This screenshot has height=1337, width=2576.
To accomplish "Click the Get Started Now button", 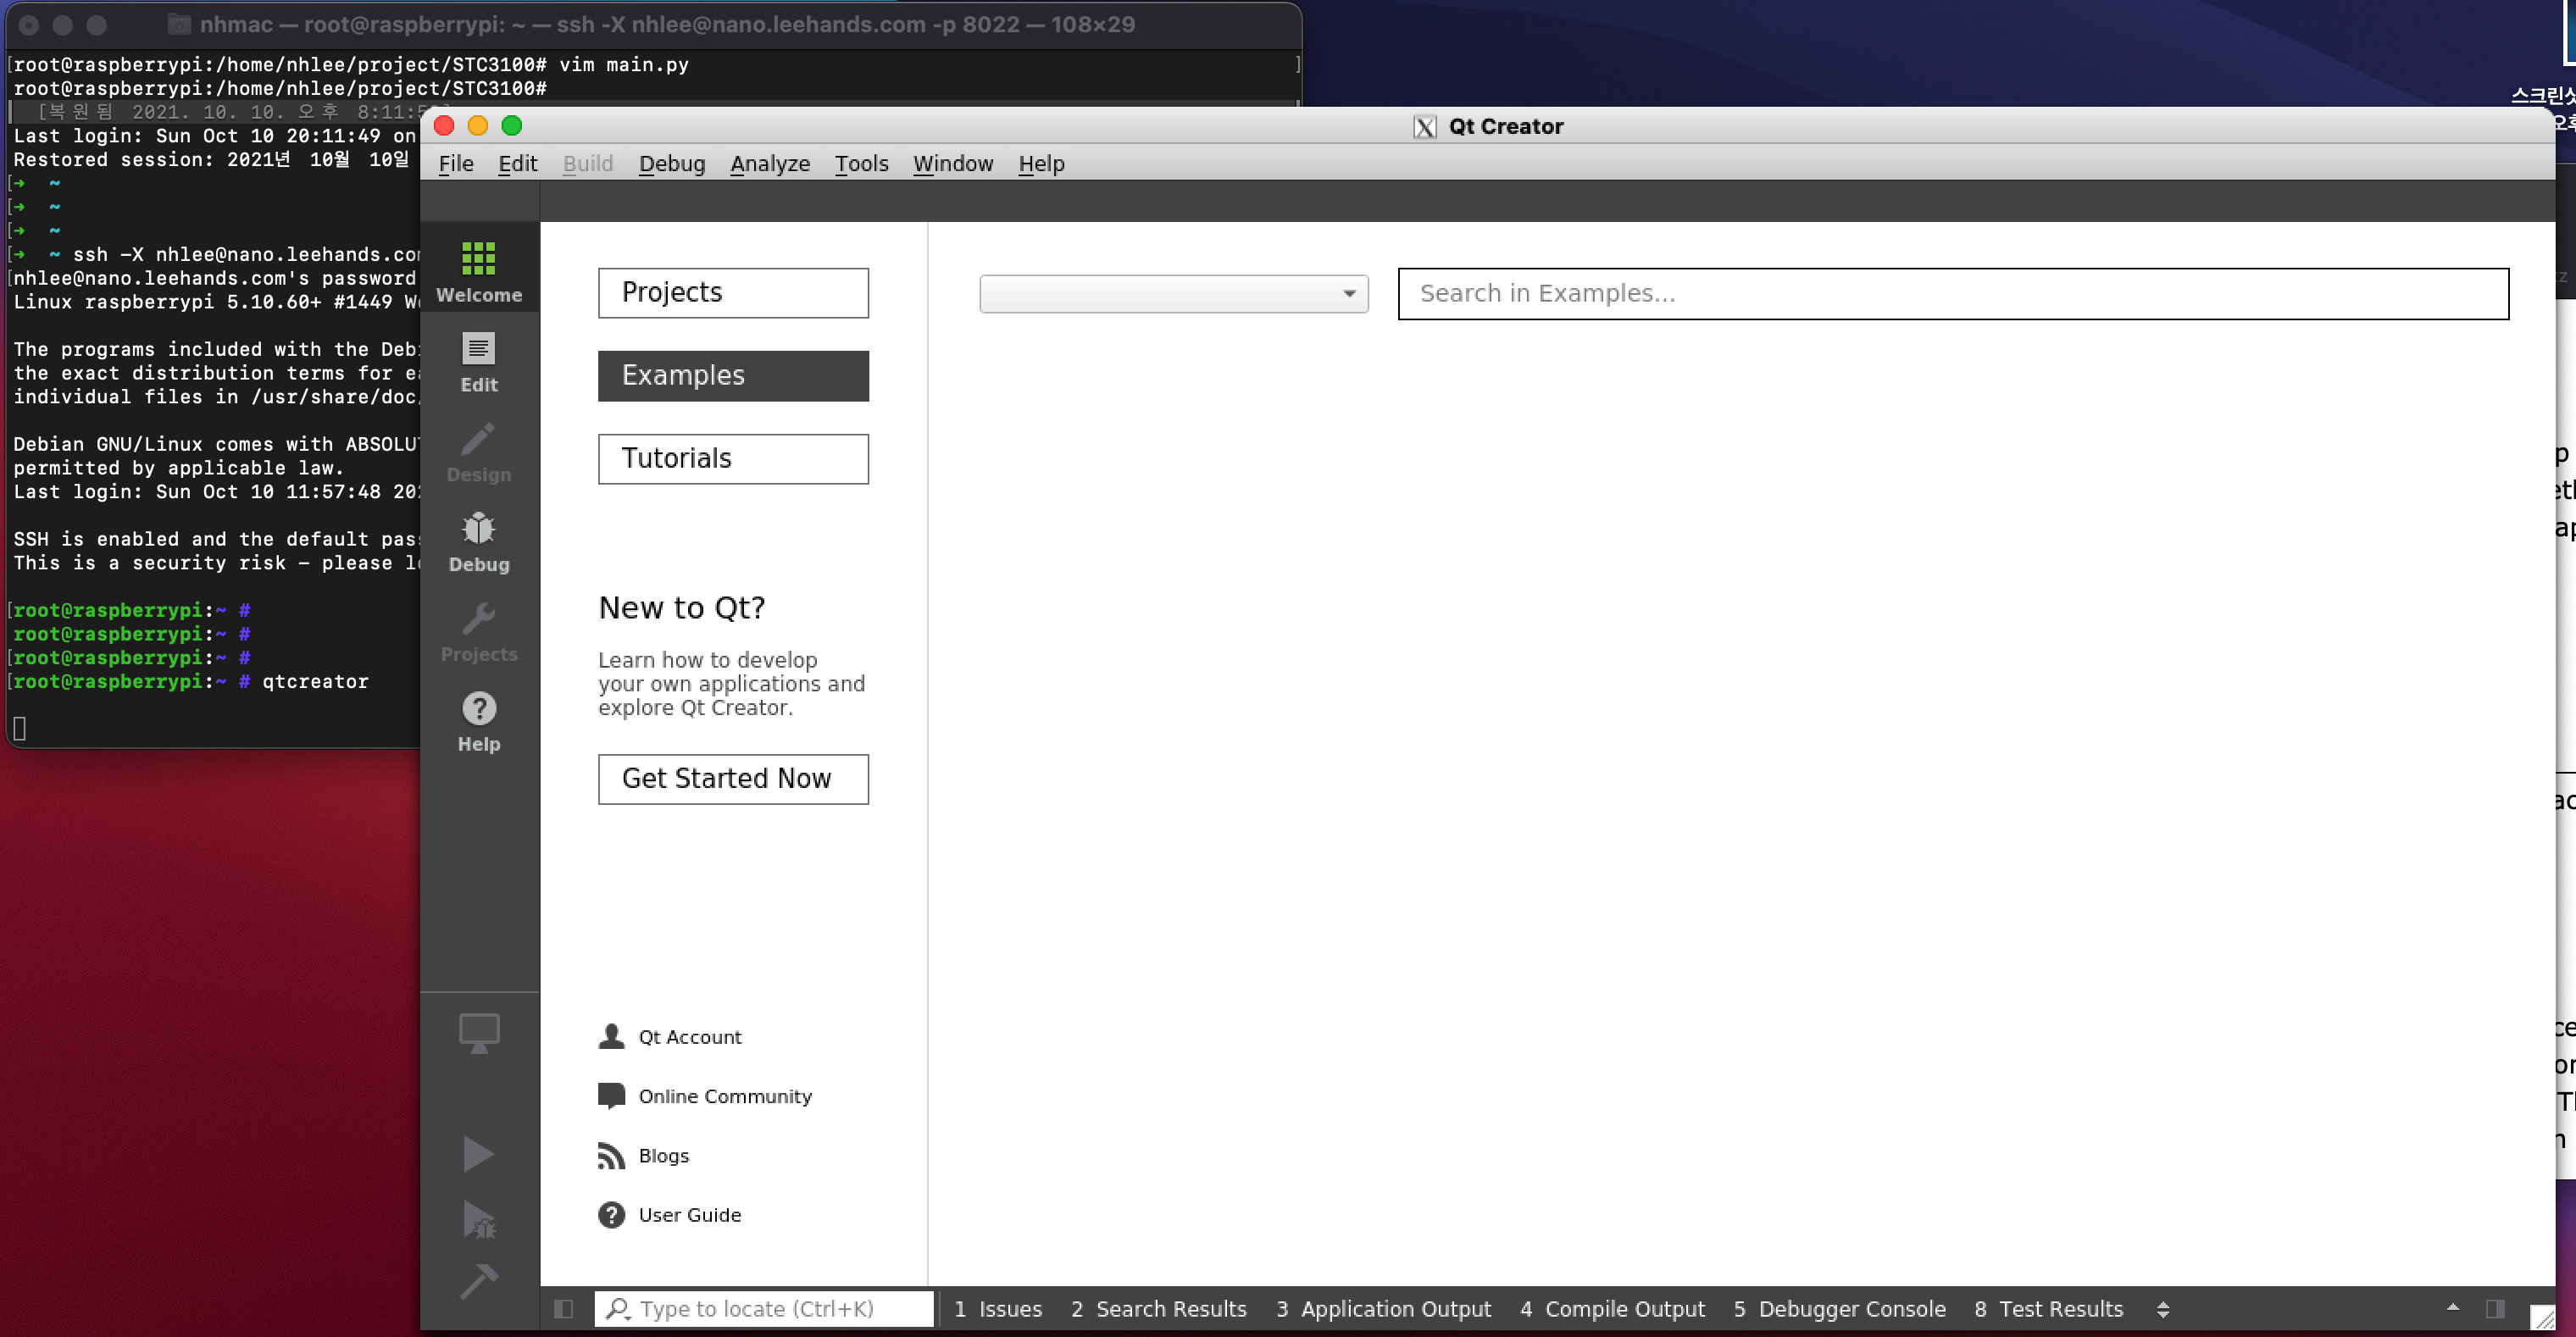I will tap(733, 779).
